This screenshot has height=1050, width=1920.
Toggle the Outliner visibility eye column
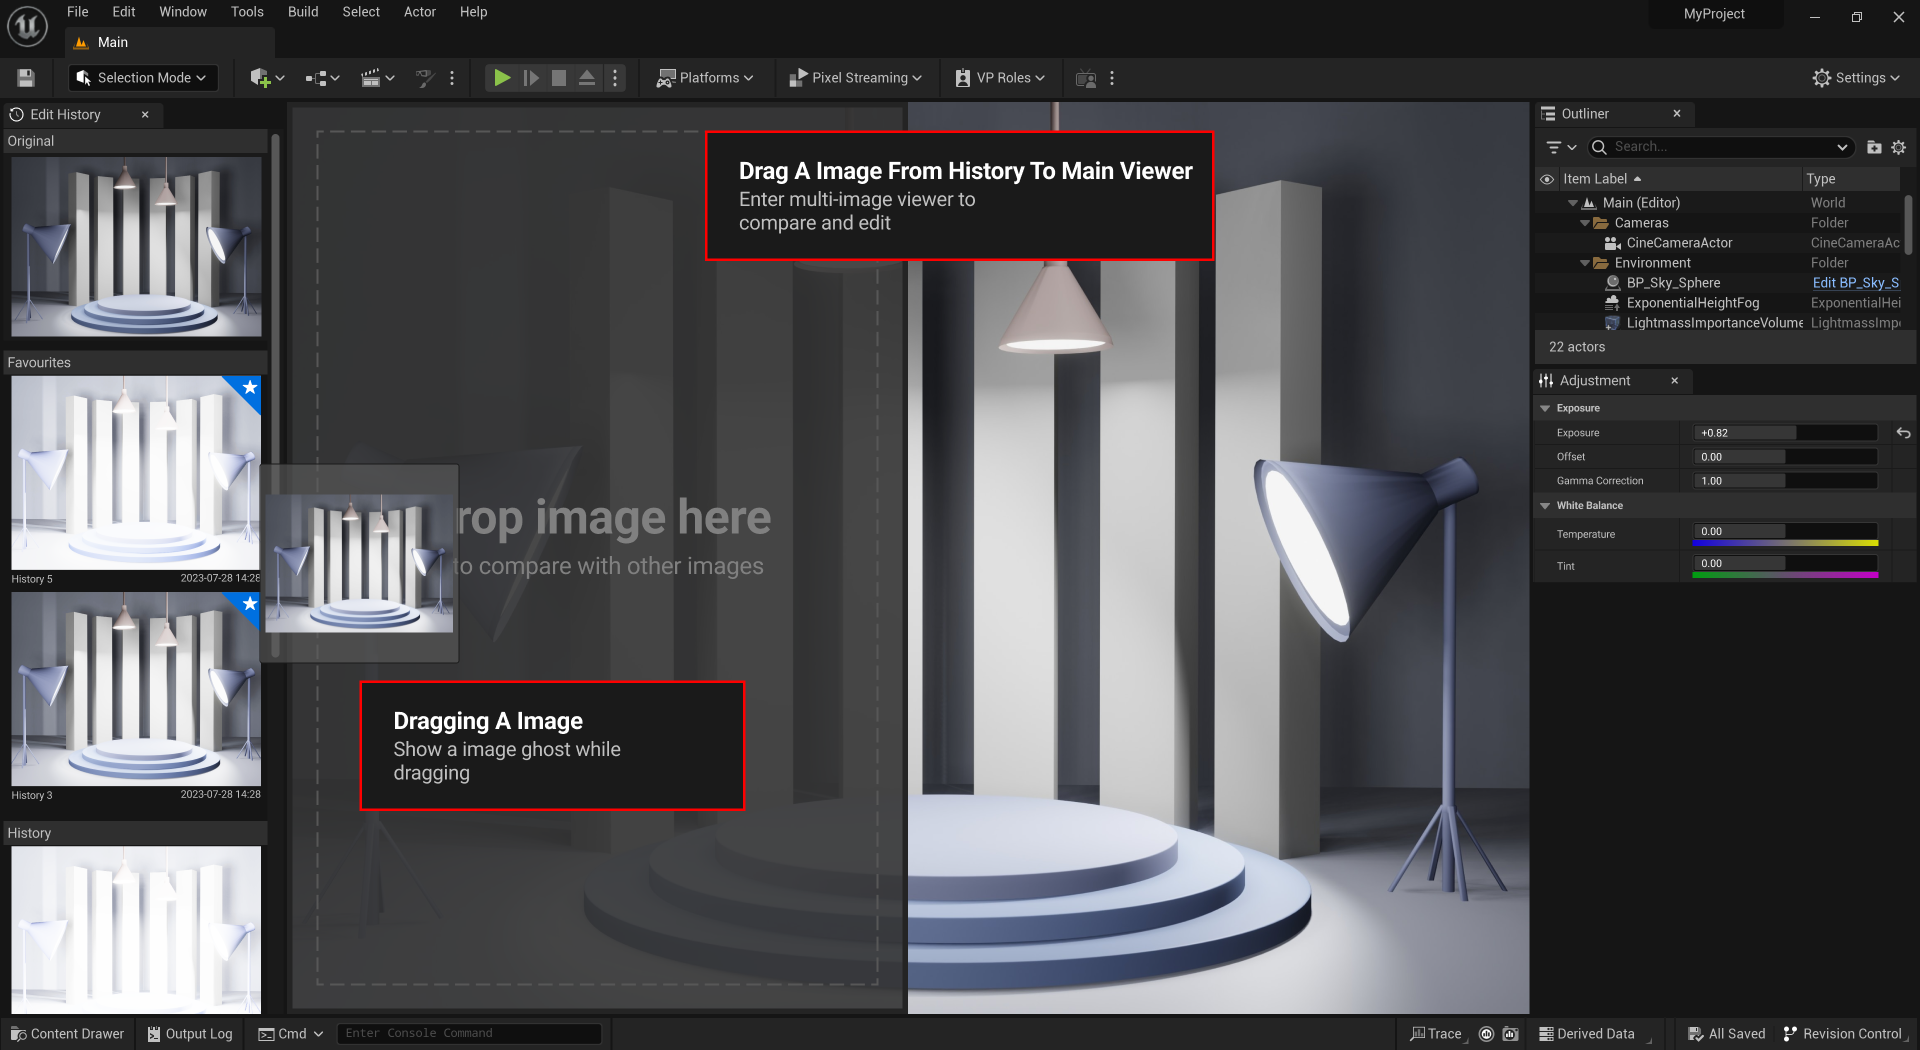pos(1547,179)
